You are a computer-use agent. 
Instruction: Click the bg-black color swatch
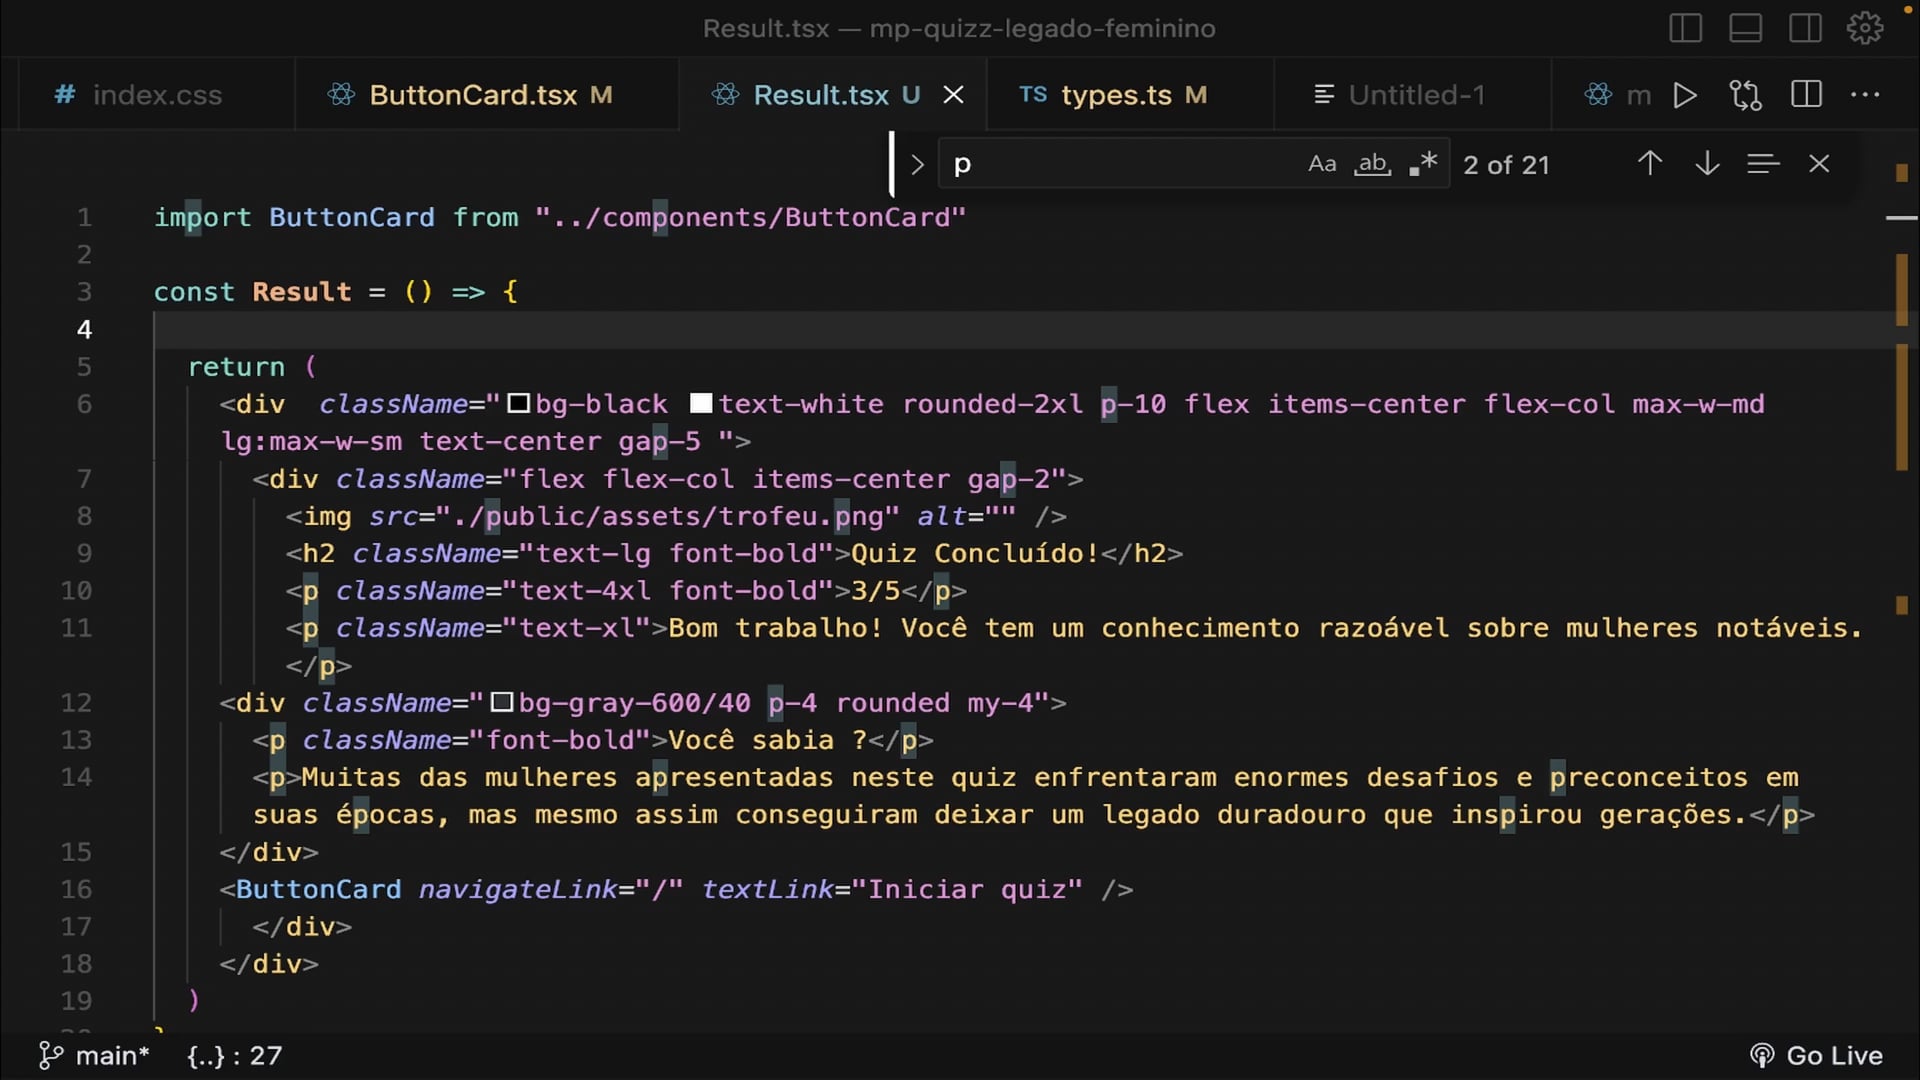point(518,404)
